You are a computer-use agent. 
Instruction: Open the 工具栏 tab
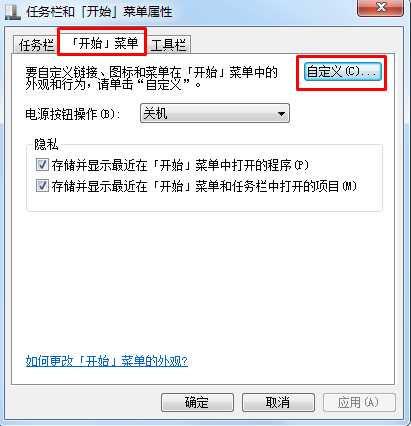pyautogui.click(x=169, y=45)
